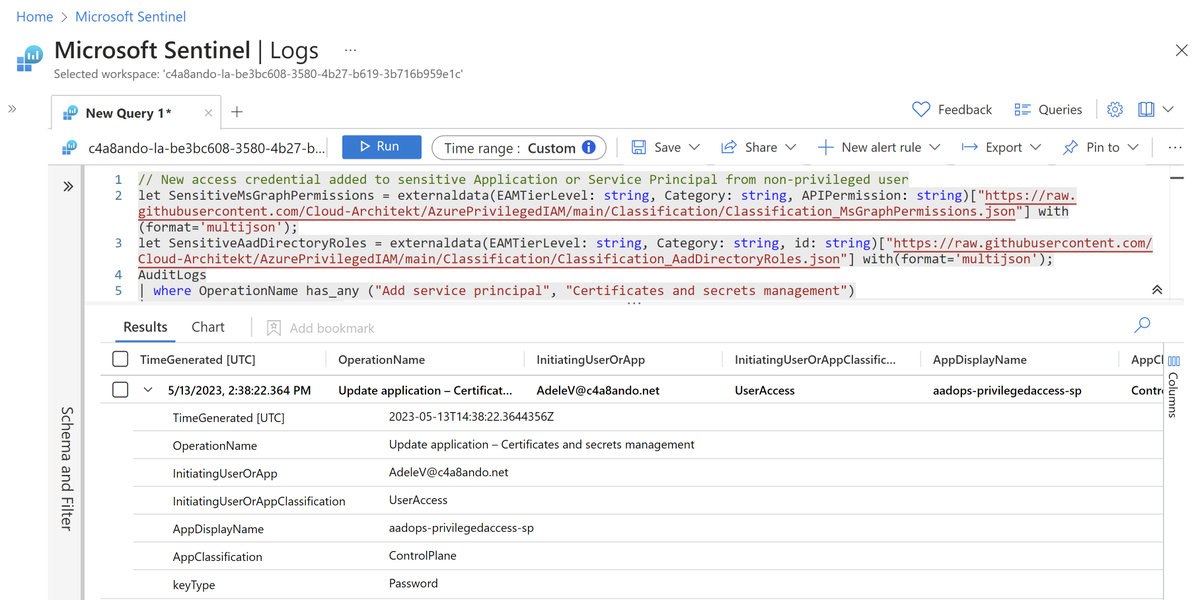The image size is (1200, 600).
Task: Click the Share icon
Action: point(729,147)
